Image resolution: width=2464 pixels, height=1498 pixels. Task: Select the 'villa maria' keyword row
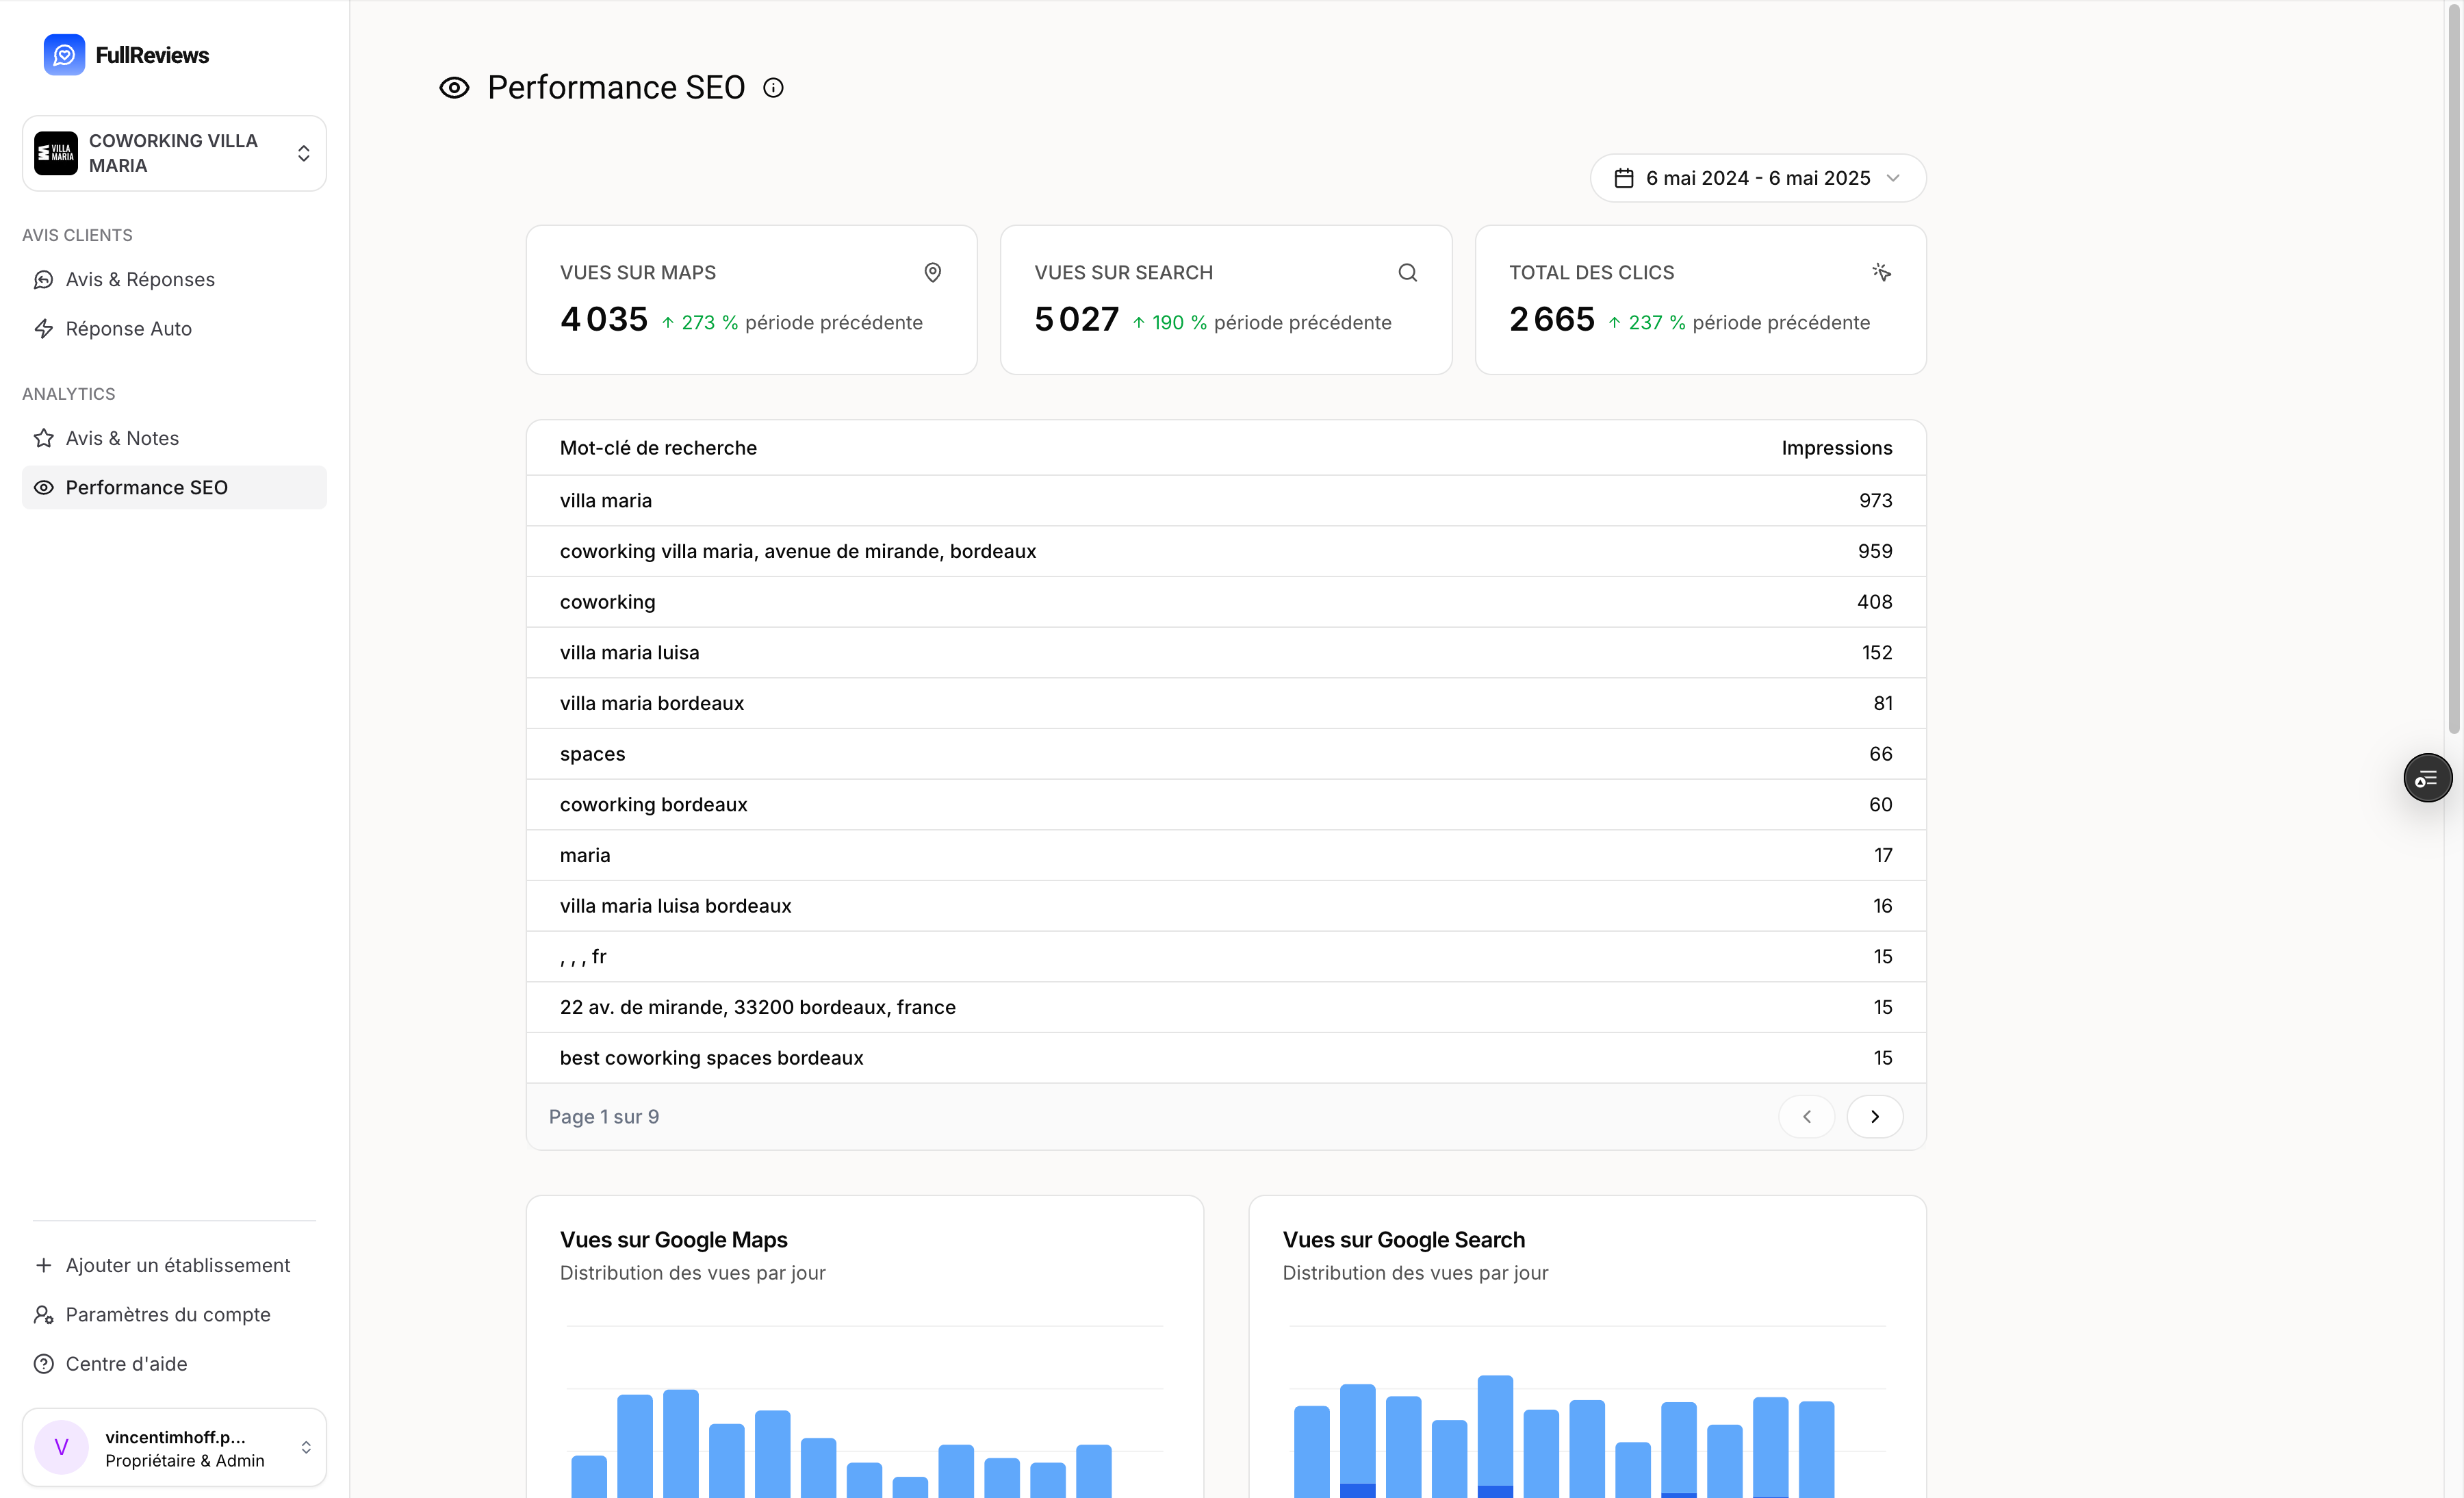click(x=1226, y=500)
